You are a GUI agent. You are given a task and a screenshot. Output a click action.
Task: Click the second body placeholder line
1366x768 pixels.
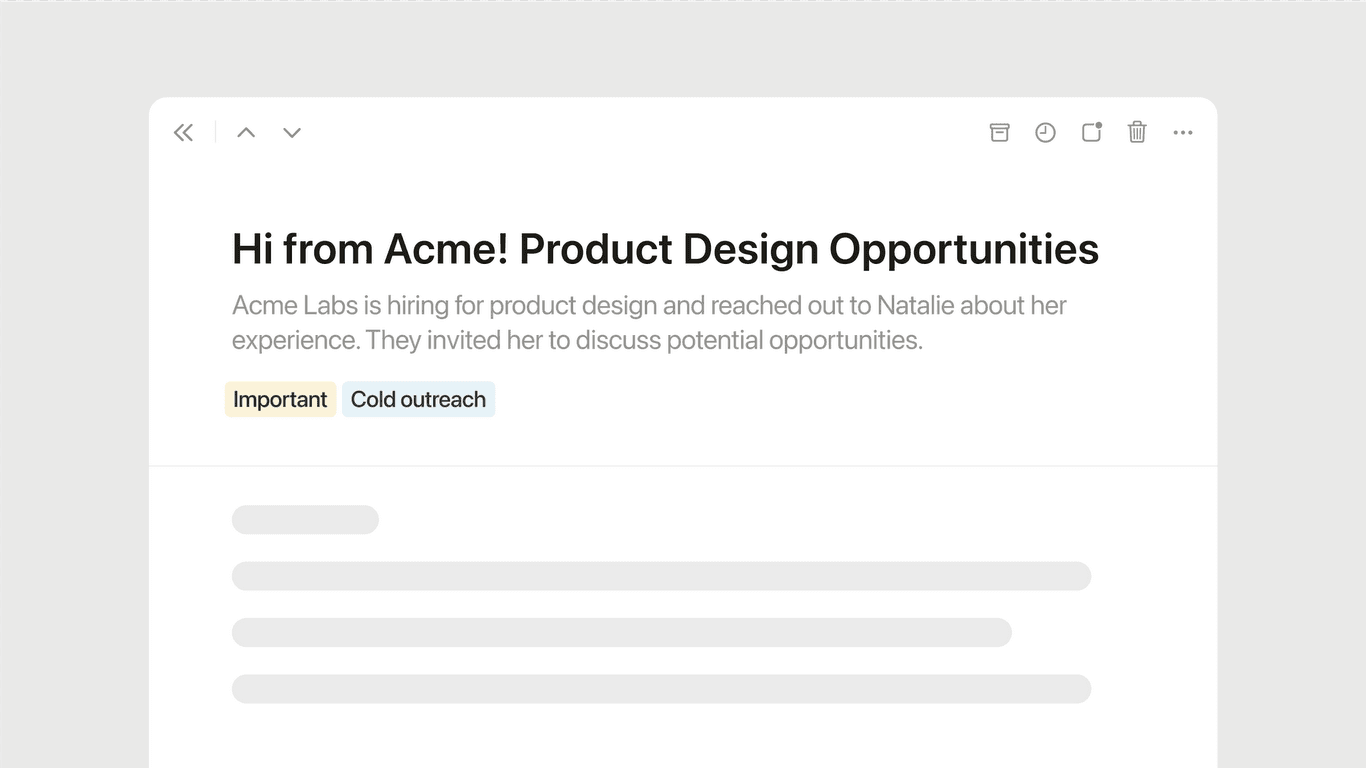(x=621, y=632)
